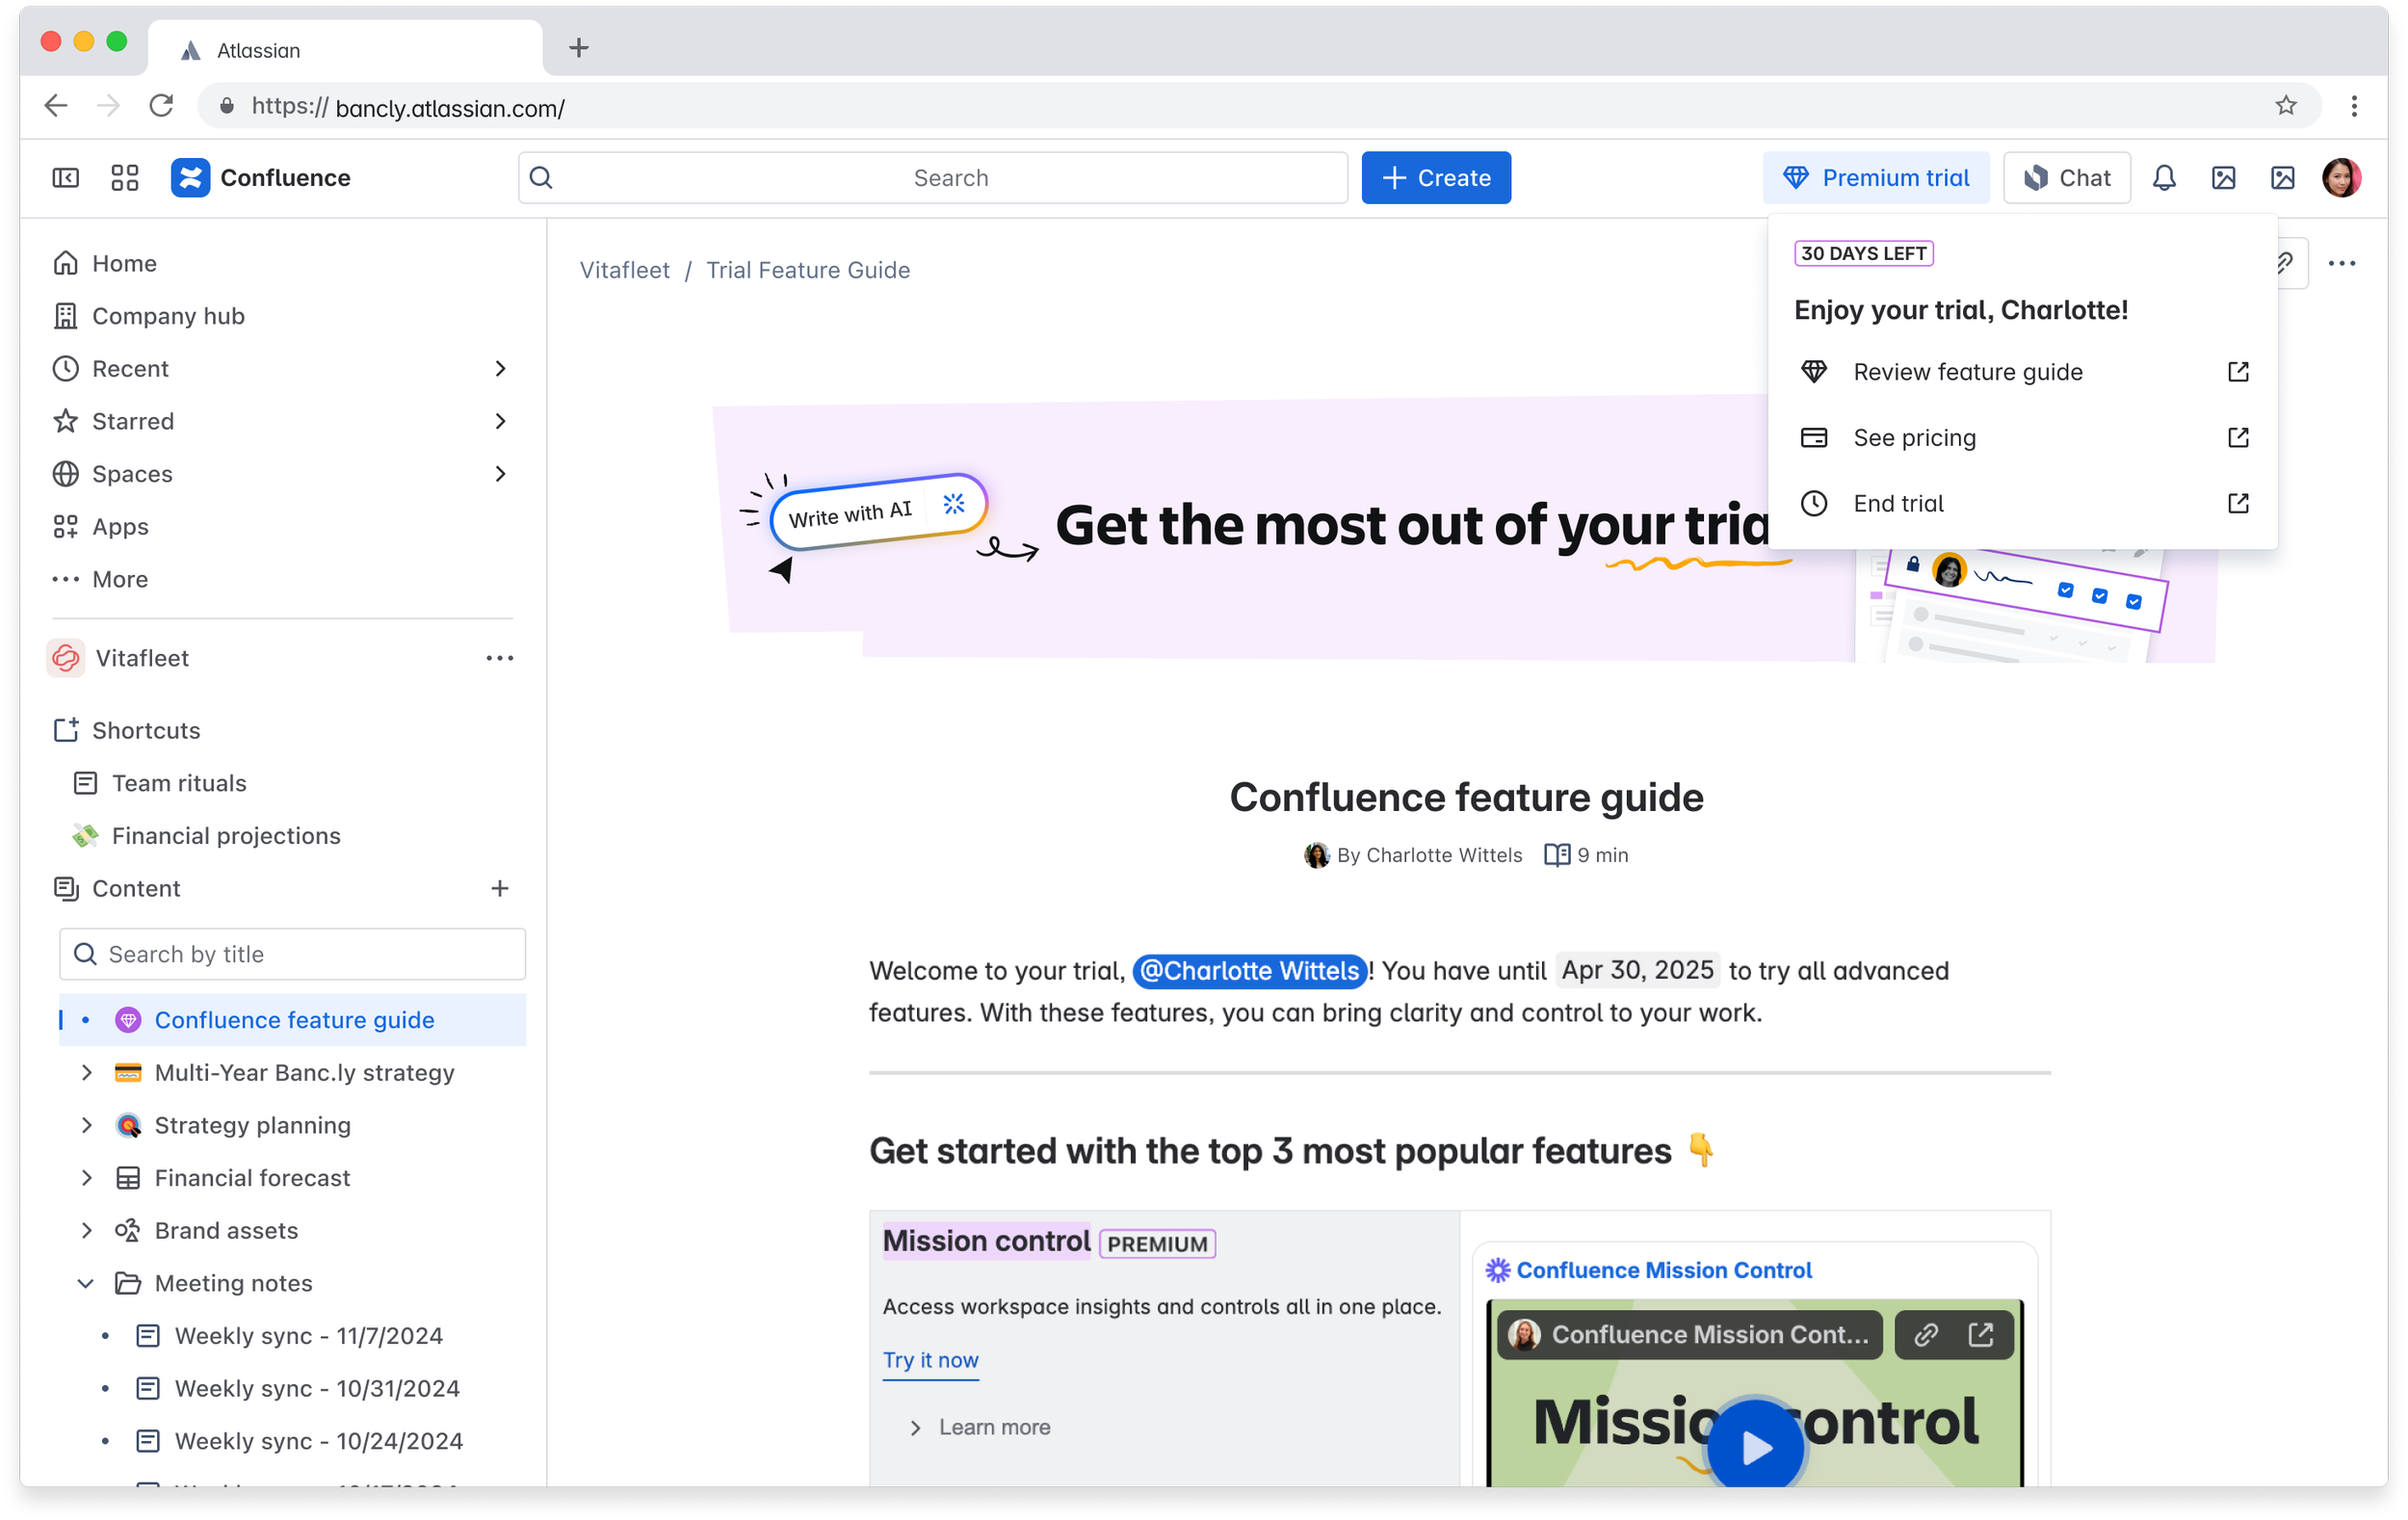This screenshot has height=1520, width=2408.
Task: Open the page more-actions ellipsis
Action: pyautogui.click(x=2341, y=264)
